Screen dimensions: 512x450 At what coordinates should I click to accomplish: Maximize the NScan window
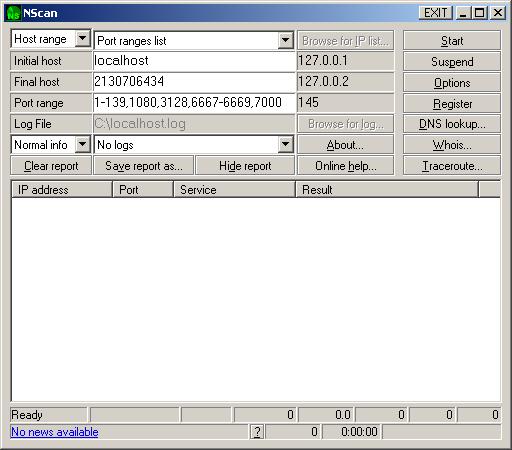(x=479, y=13)
